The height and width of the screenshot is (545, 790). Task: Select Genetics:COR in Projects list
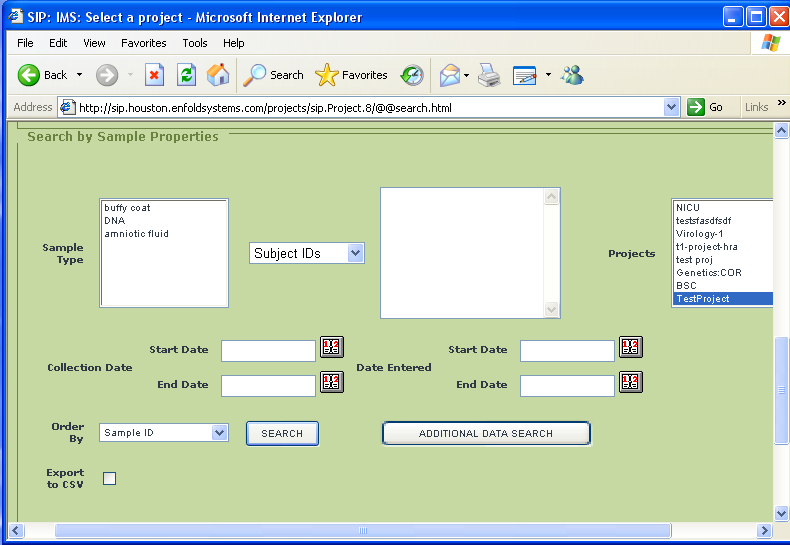pyautogui.click(x=723, y=272)
